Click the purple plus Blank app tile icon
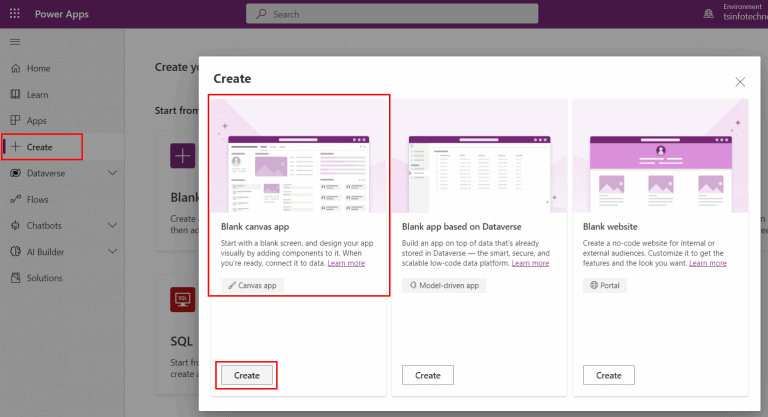The width and height of the screenshot is (768, 417). 183,156
